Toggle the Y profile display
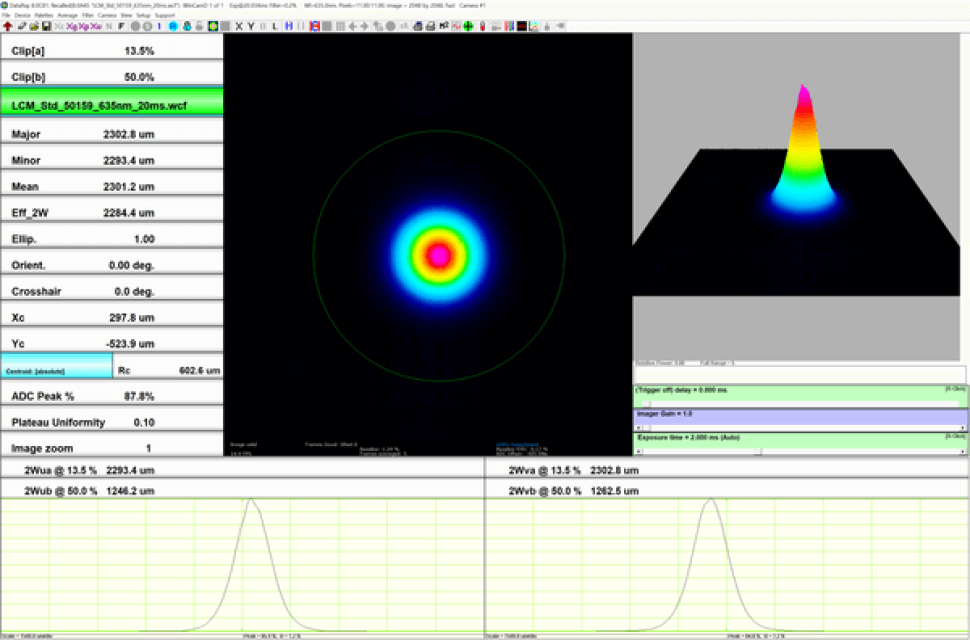 click(250, 28)
